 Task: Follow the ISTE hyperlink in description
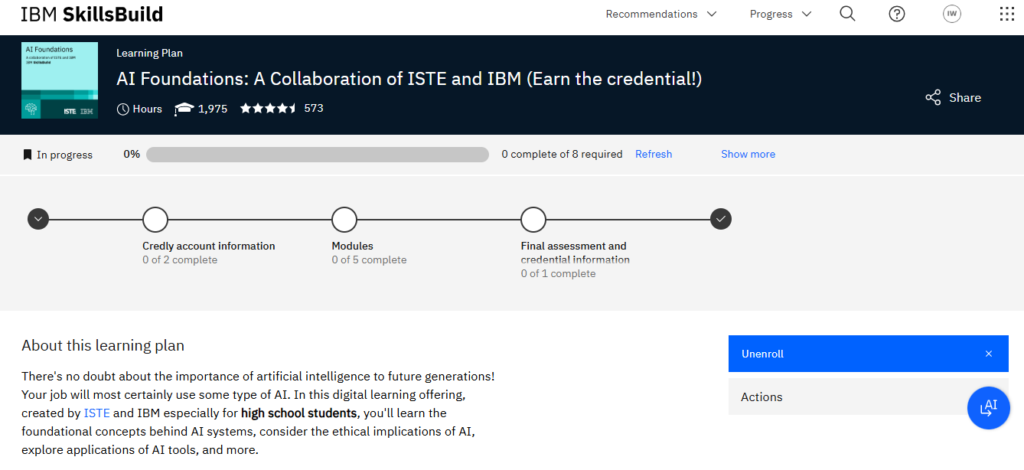[97, 413]
